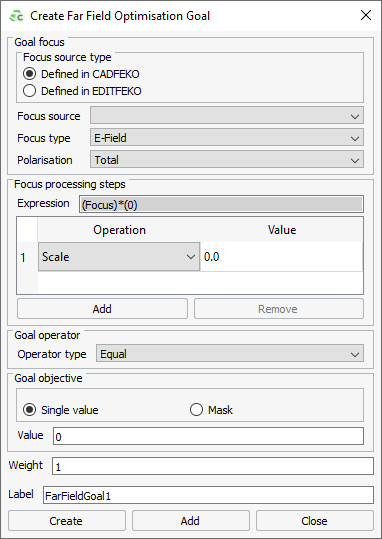Viewport: 382px width, 539px height.
Task: Click the Weight input field
Action: click(213, 466)
